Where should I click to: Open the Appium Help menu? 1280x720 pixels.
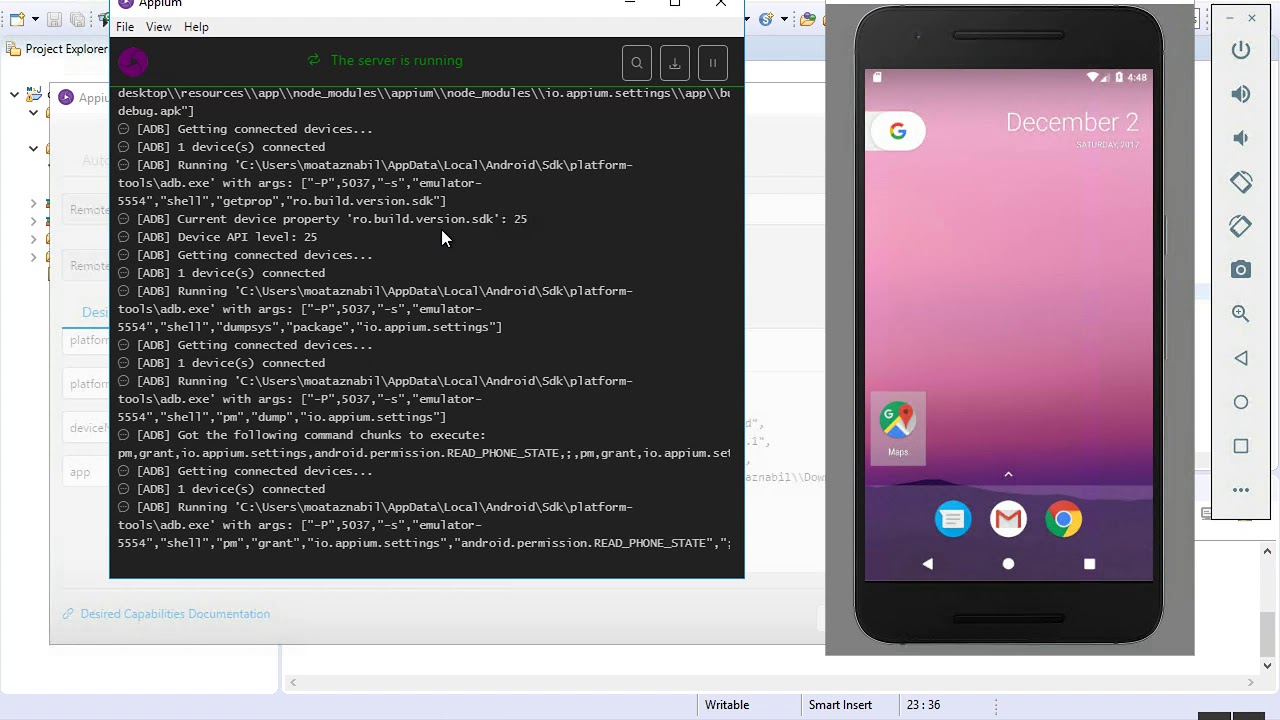[x=196, y=27]
